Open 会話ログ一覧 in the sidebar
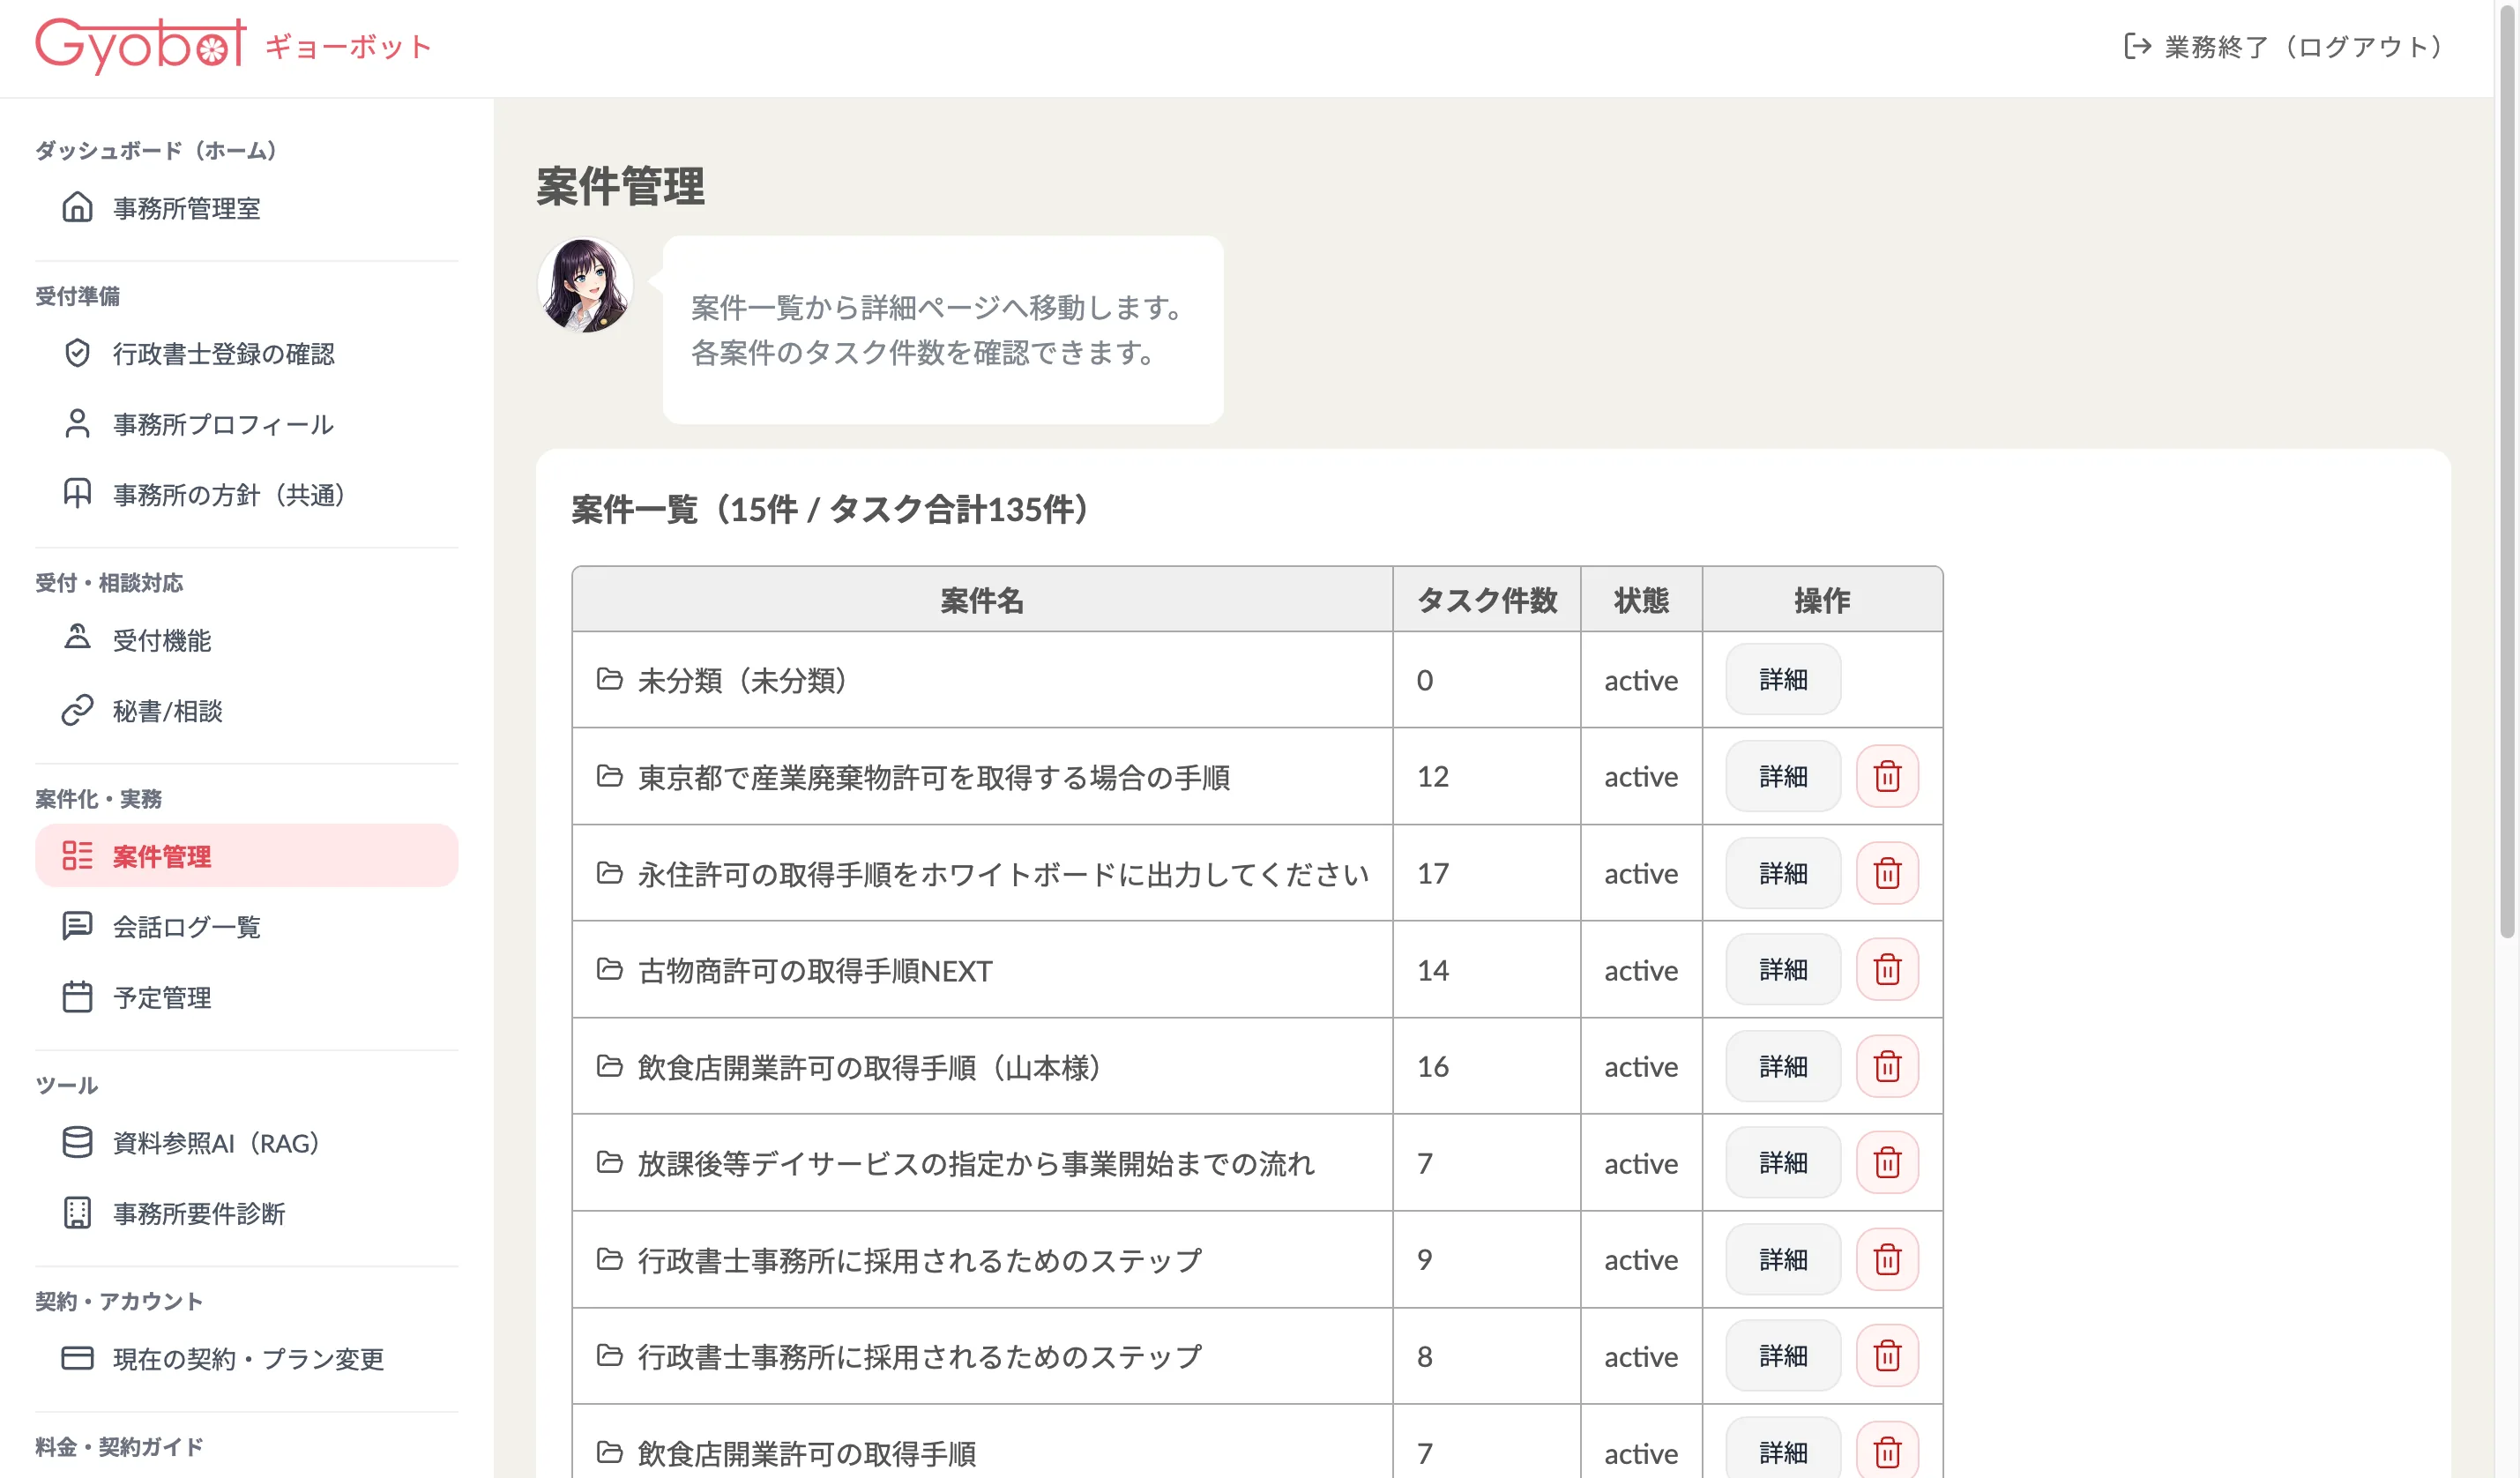This screenshot has height=1478, width=2520. point(186,927)
